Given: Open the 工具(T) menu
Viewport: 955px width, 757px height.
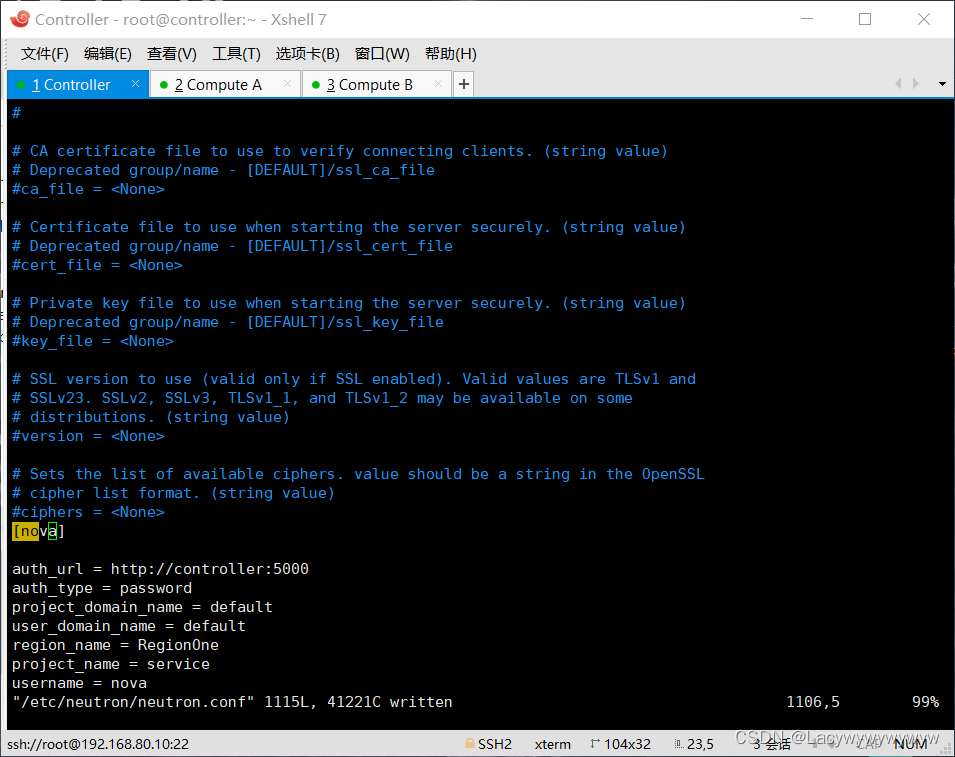Looking at the screenshot, I should (236, 54).
